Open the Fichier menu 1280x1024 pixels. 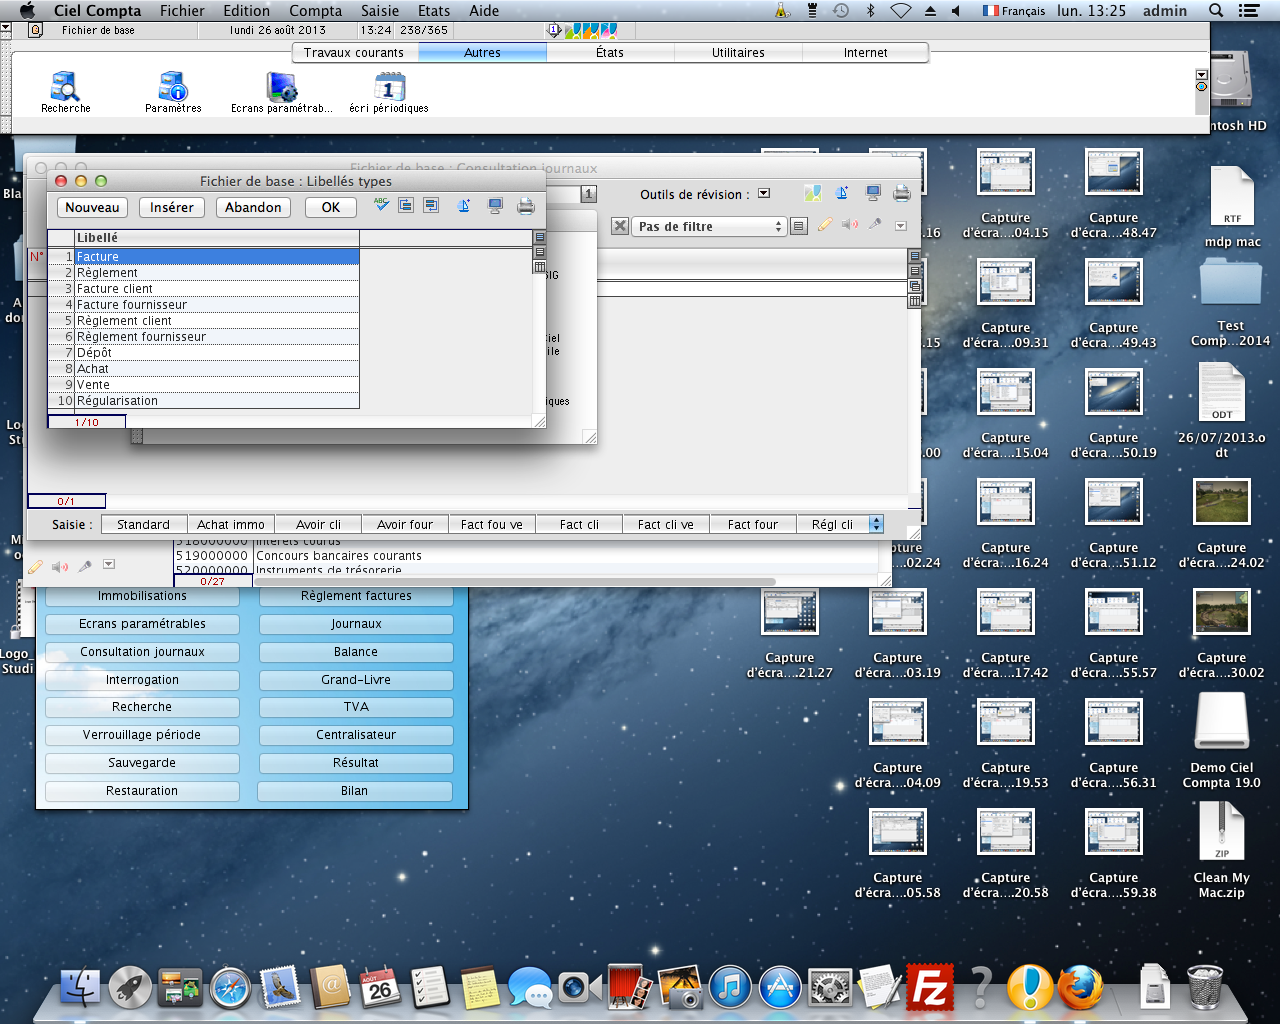(x=182, y=11)
